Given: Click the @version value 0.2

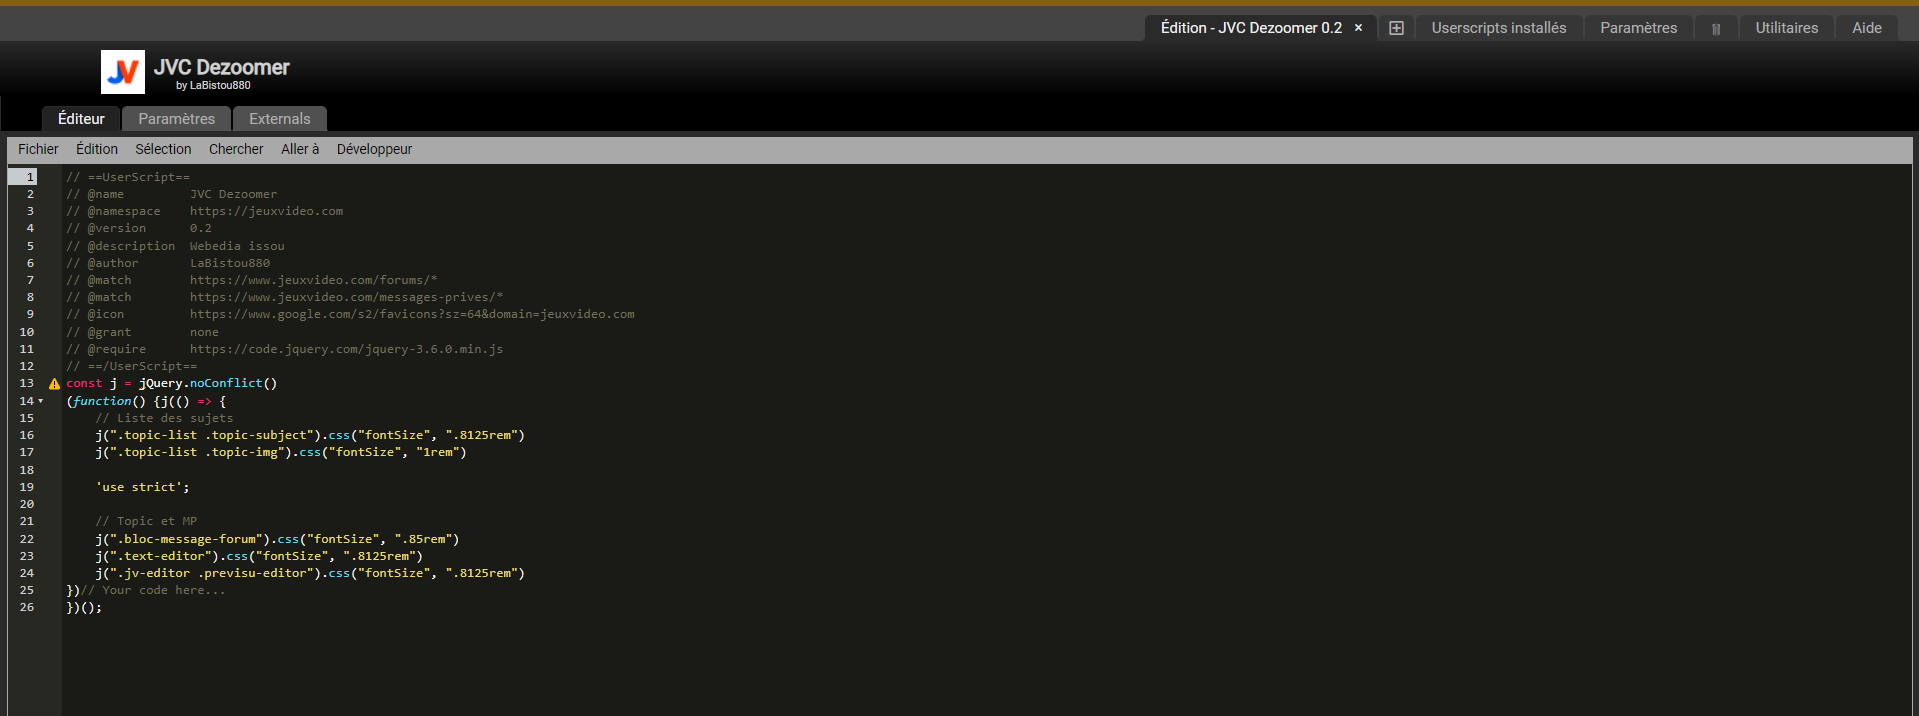Looking at the screenshot, I should (x=201, y=229).
